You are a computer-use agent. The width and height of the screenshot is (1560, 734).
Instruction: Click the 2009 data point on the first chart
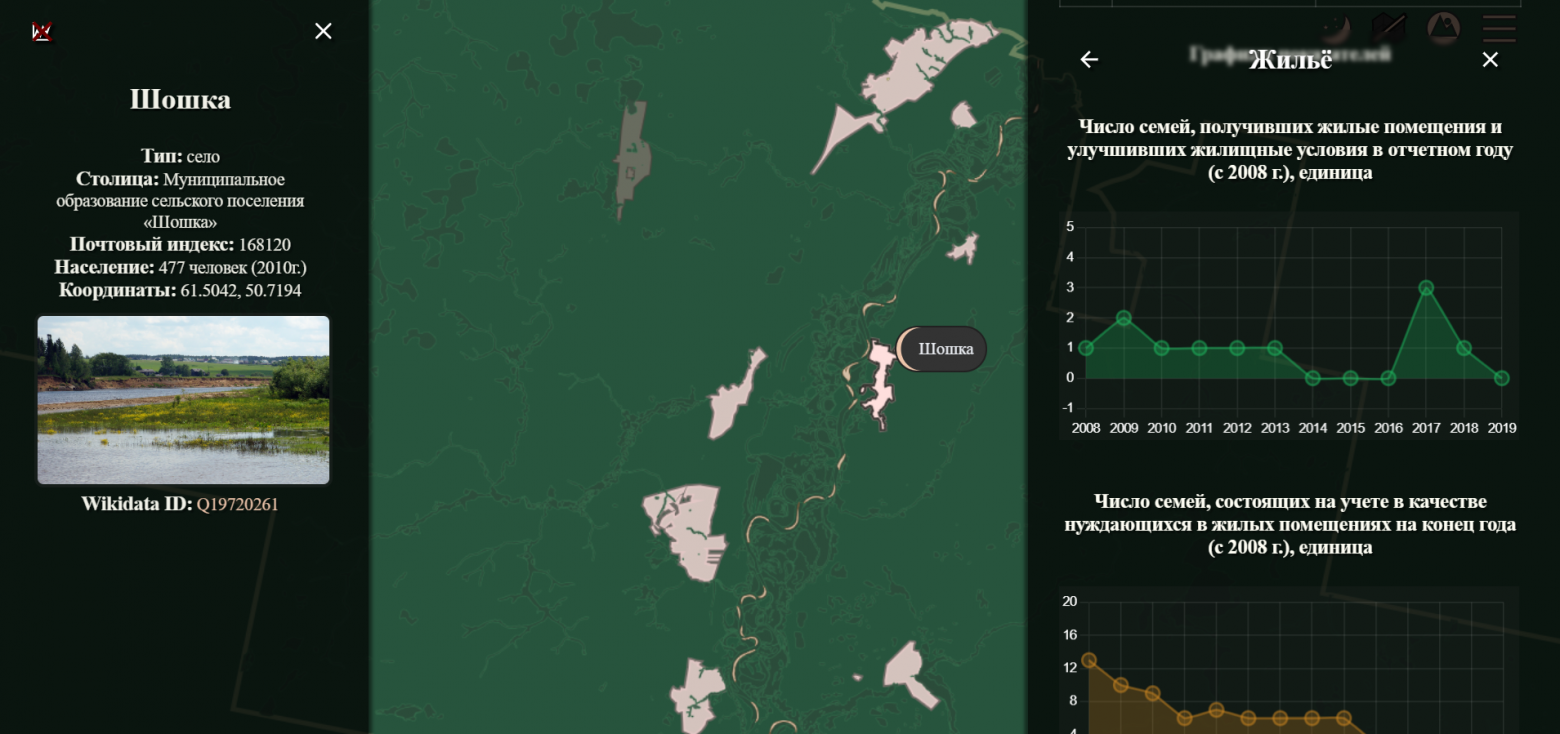click(1124, 318)
